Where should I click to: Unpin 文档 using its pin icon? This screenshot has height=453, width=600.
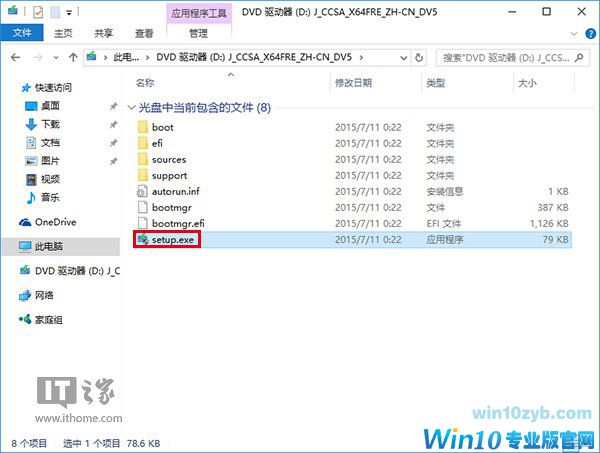tap(113, 143)
